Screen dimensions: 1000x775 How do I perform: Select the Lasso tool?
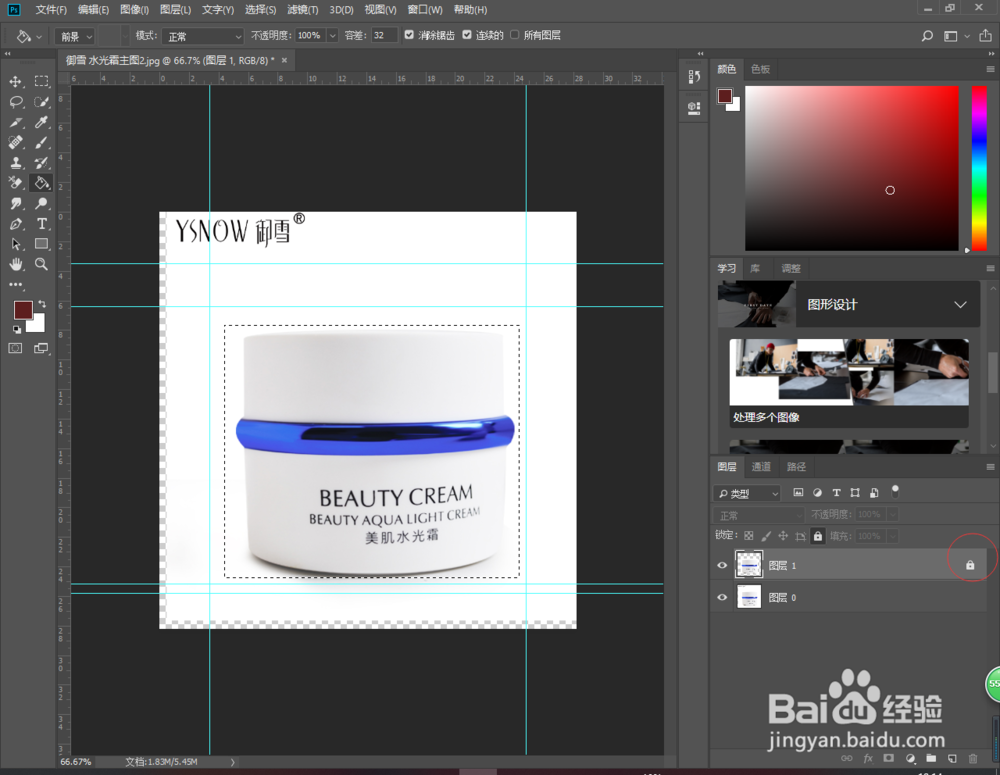16,102
